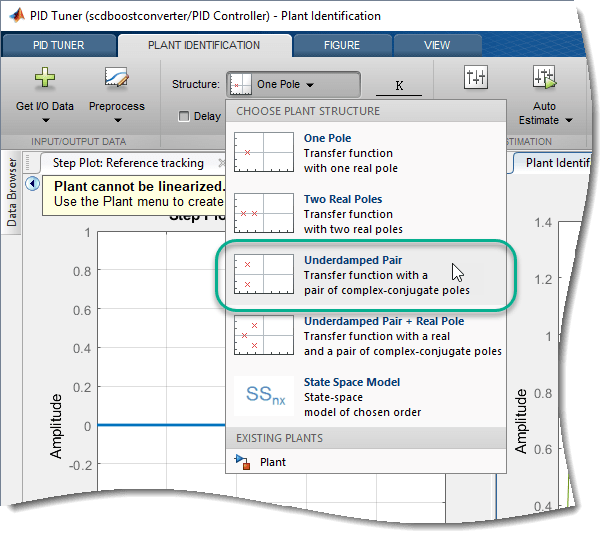The height and width of the screenshot is (539, 608).
Task: Select the PLANT IDENTIFICATION tab
Action: tap(204, 45)
